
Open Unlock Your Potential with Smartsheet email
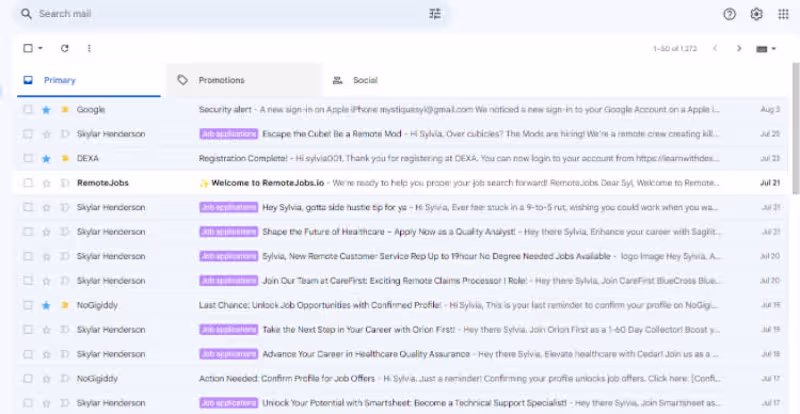(x=401, y=403)
